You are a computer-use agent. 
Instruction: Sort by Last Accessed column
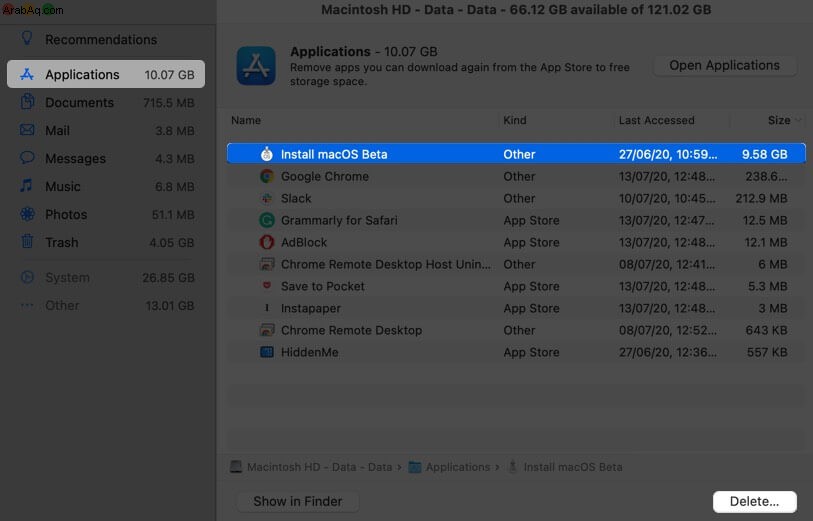pos(656,120)
